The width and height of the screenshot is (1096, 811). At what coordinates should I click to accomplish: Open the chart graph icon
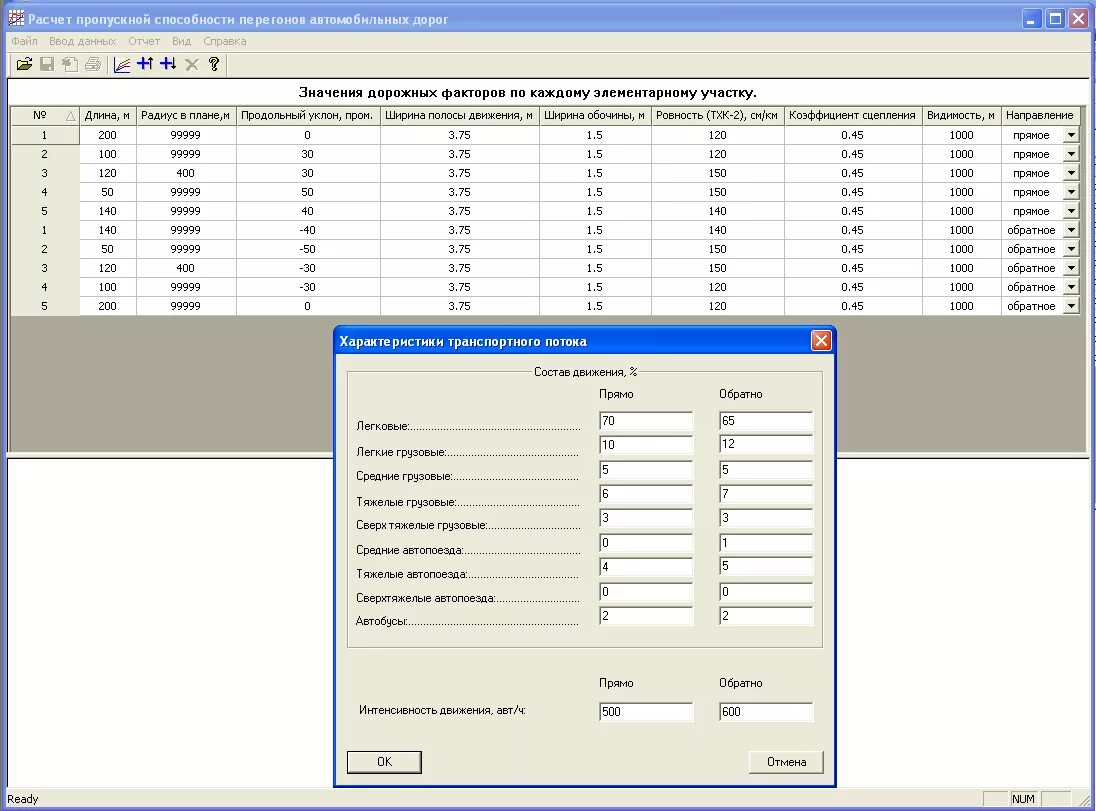(x=122, y=64)
